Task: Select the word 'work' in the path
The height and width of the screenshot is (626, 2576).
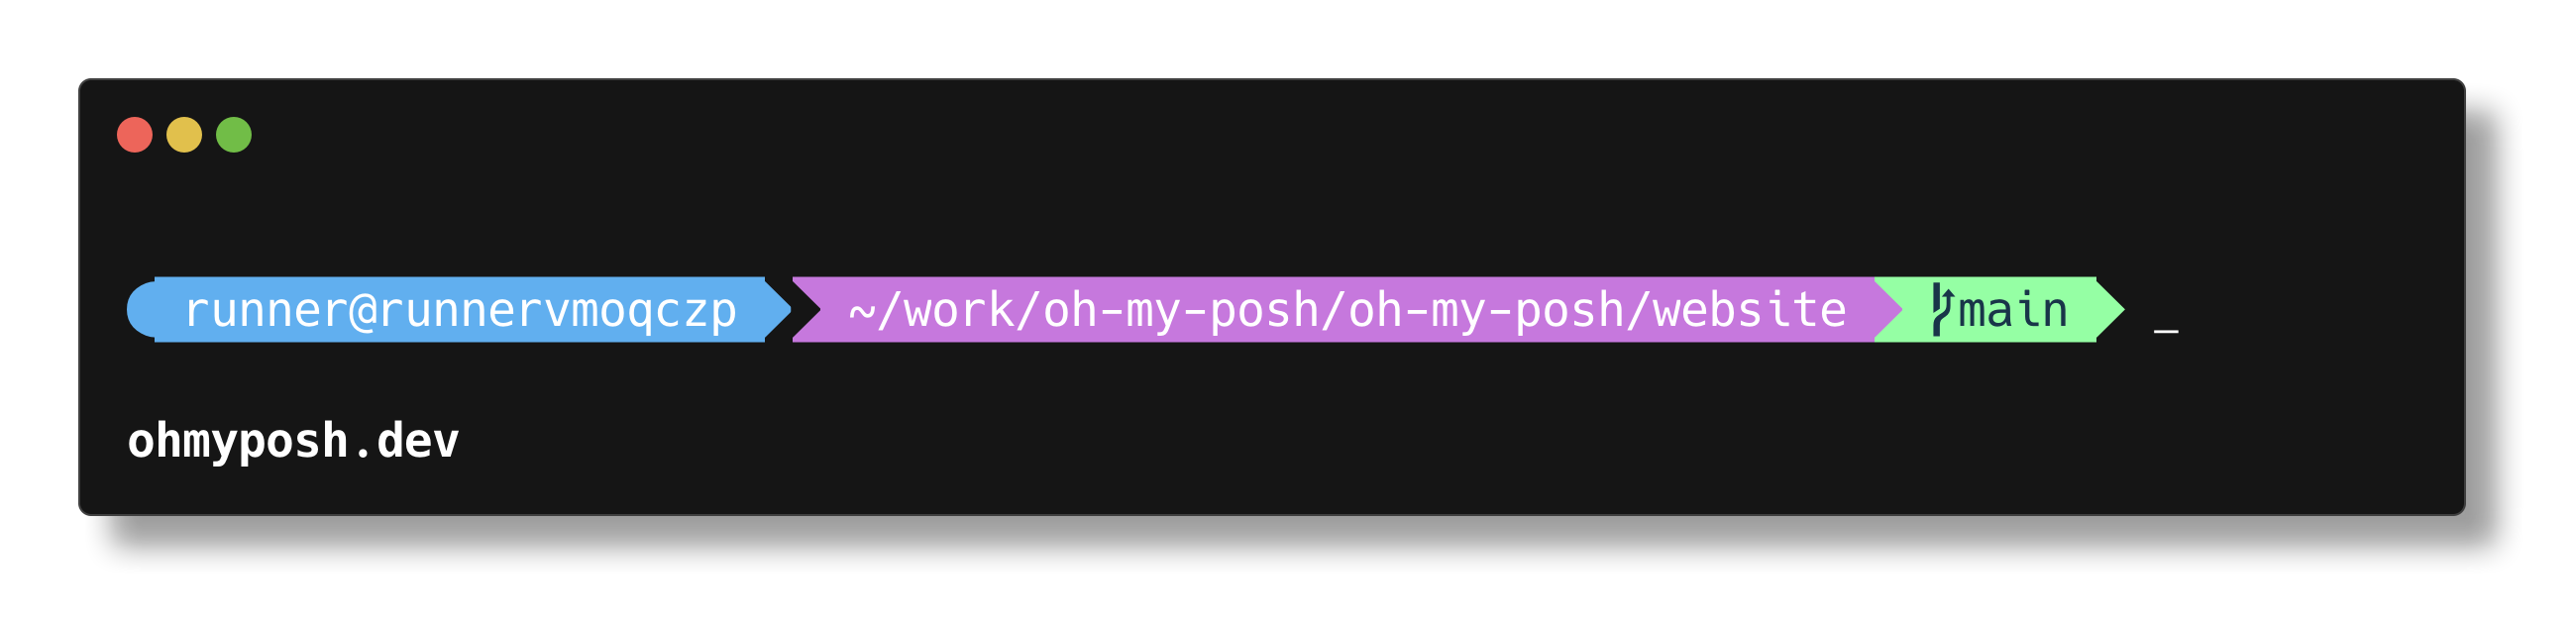Action: tap(959, 310)
